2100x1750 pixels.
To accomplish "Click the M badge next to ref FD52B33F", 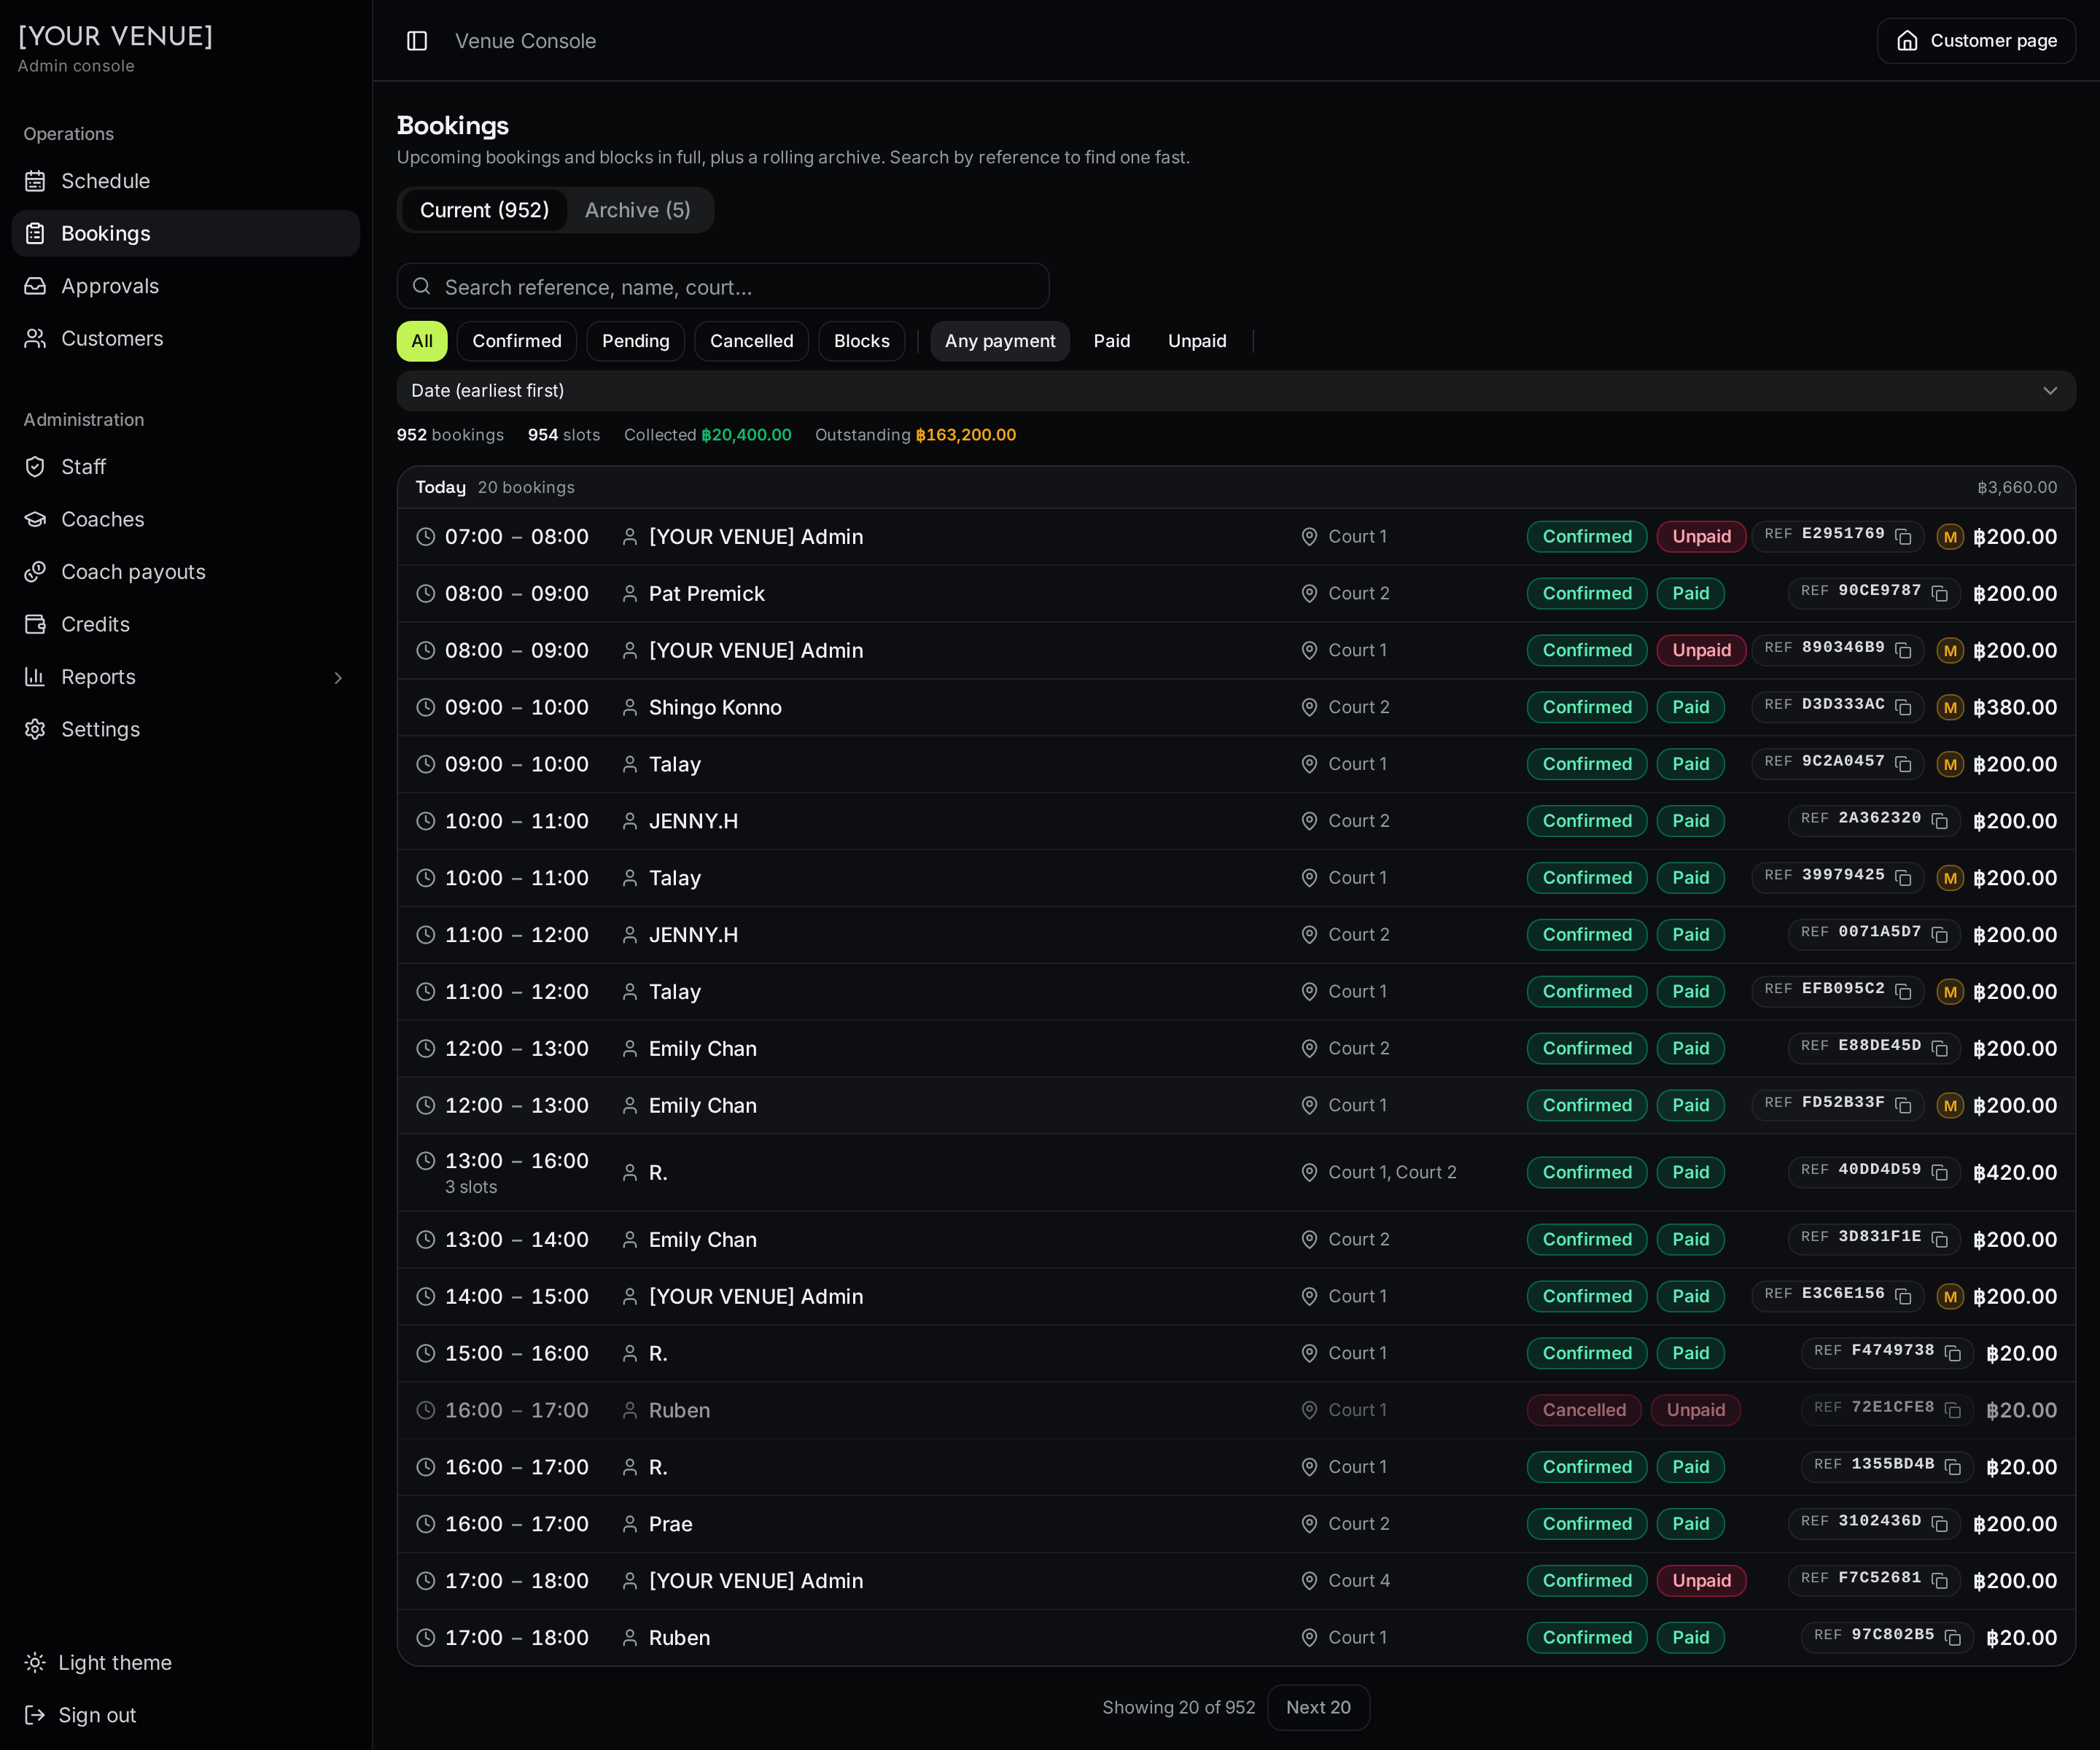I will coord(1949,1106).
